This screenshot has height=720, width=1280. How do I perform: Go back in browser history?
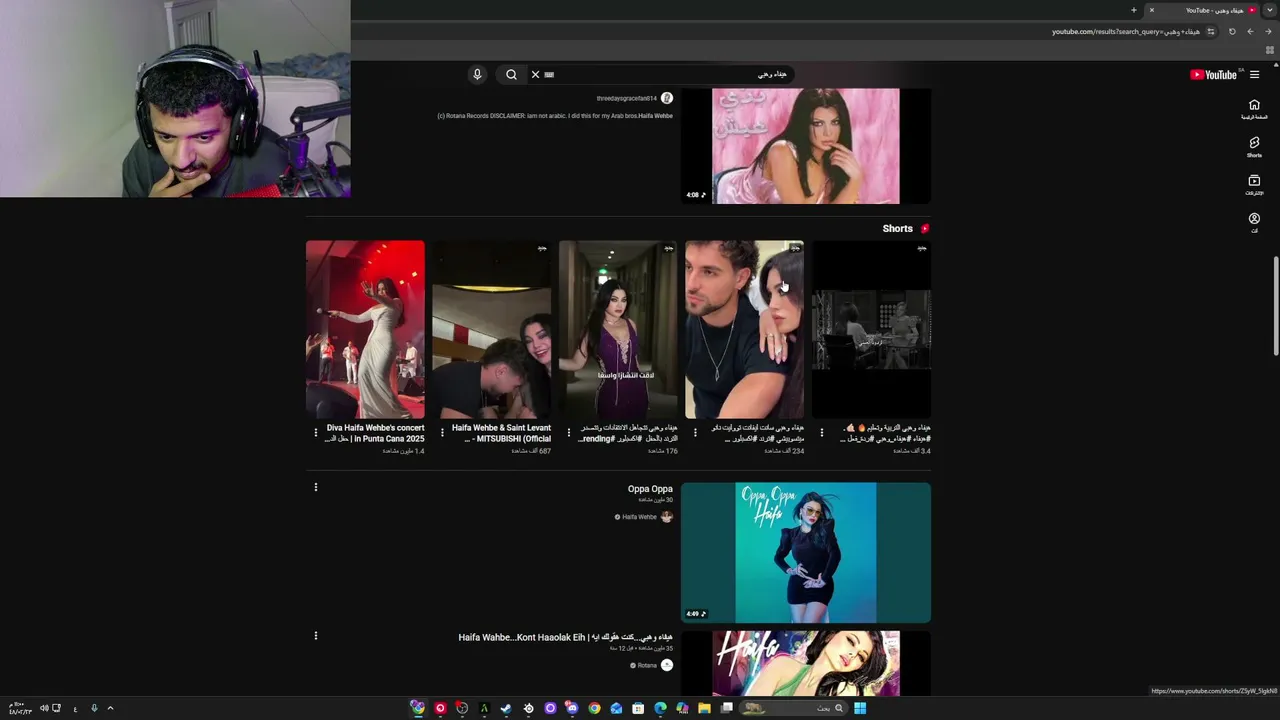coord(1268,31)
